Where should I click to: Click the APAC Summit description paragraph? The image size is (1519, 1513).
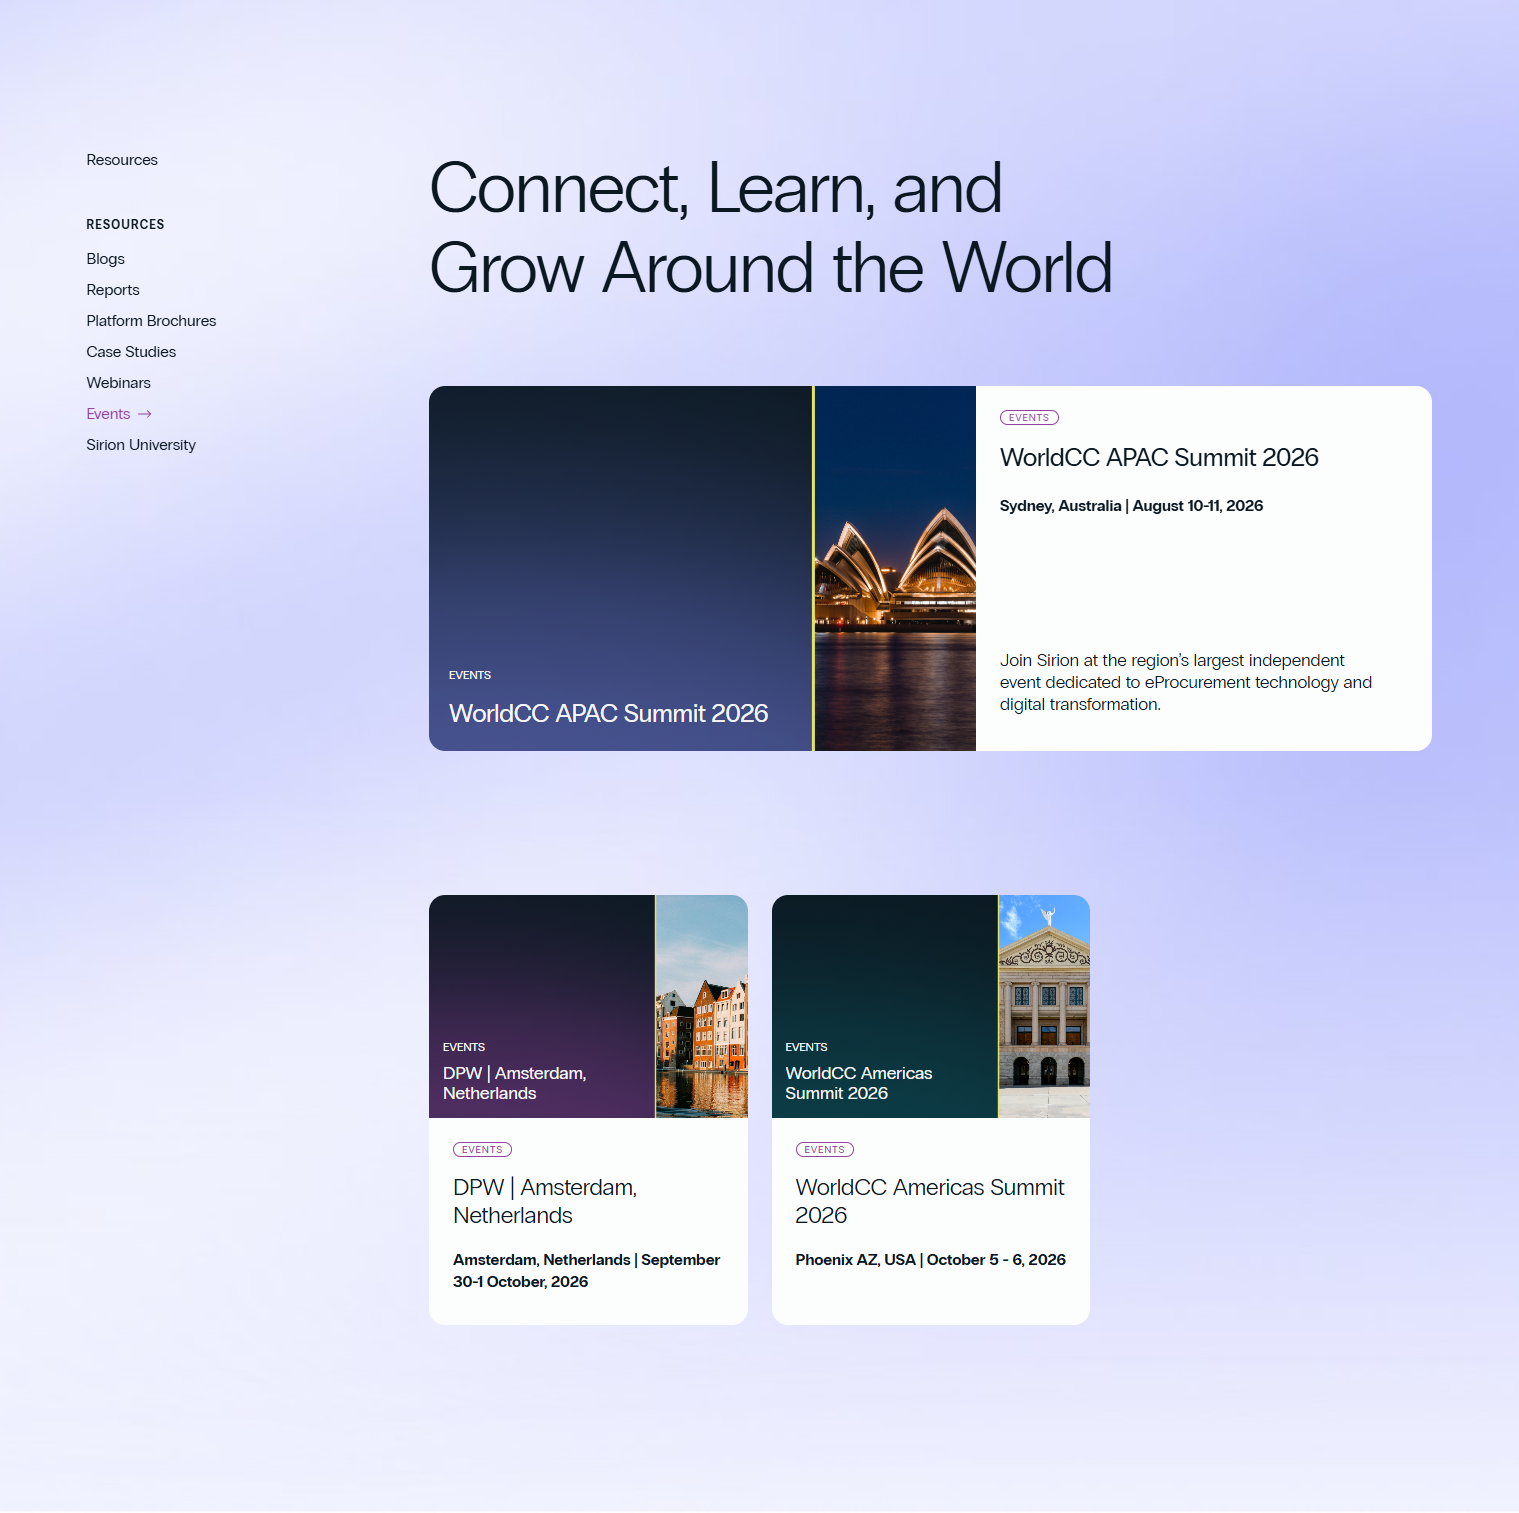click(1186, 682)
